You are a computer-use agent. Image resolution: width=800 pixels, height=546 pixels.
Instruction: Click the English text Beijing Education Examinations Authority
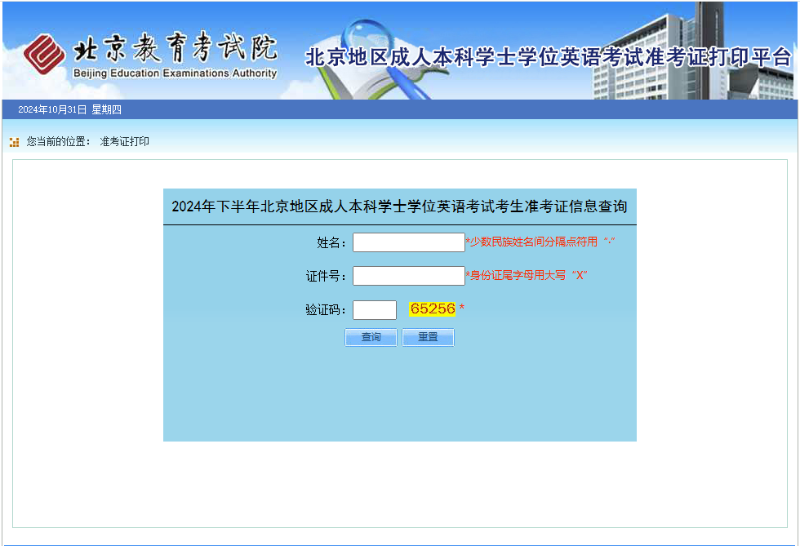(174, 74)
